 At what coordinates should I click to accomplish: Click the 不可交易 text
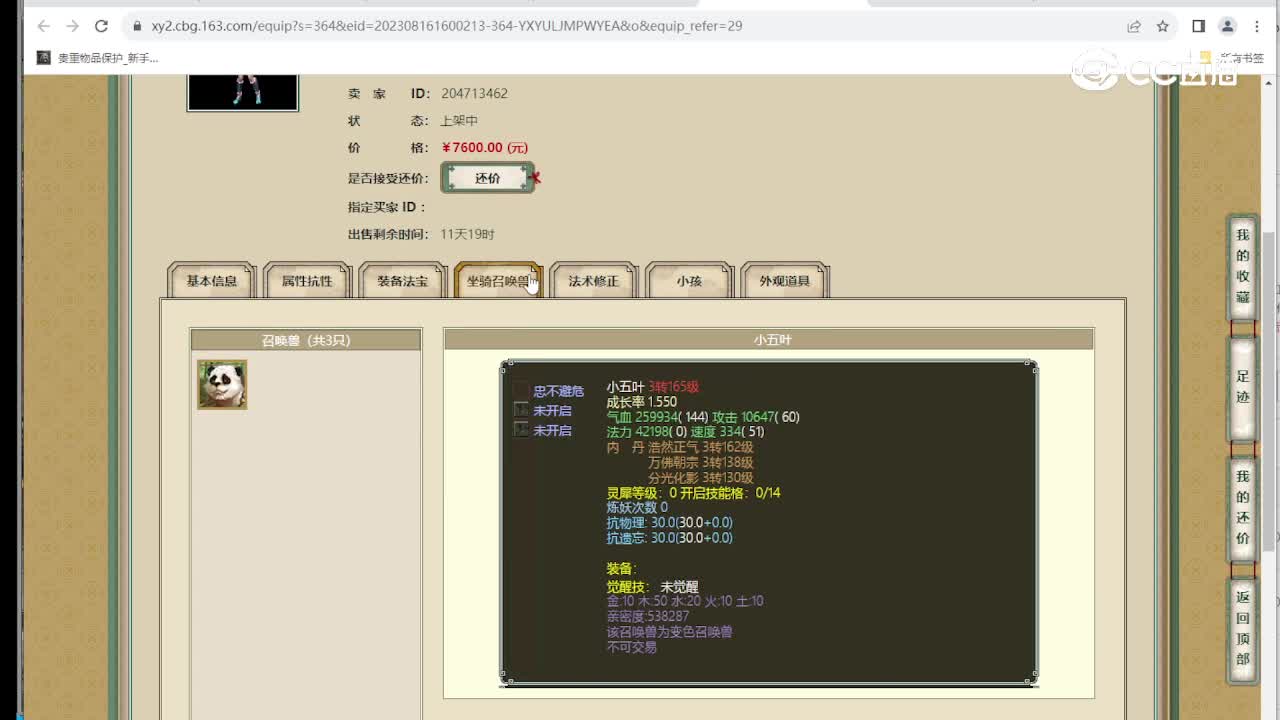point(631,647)
